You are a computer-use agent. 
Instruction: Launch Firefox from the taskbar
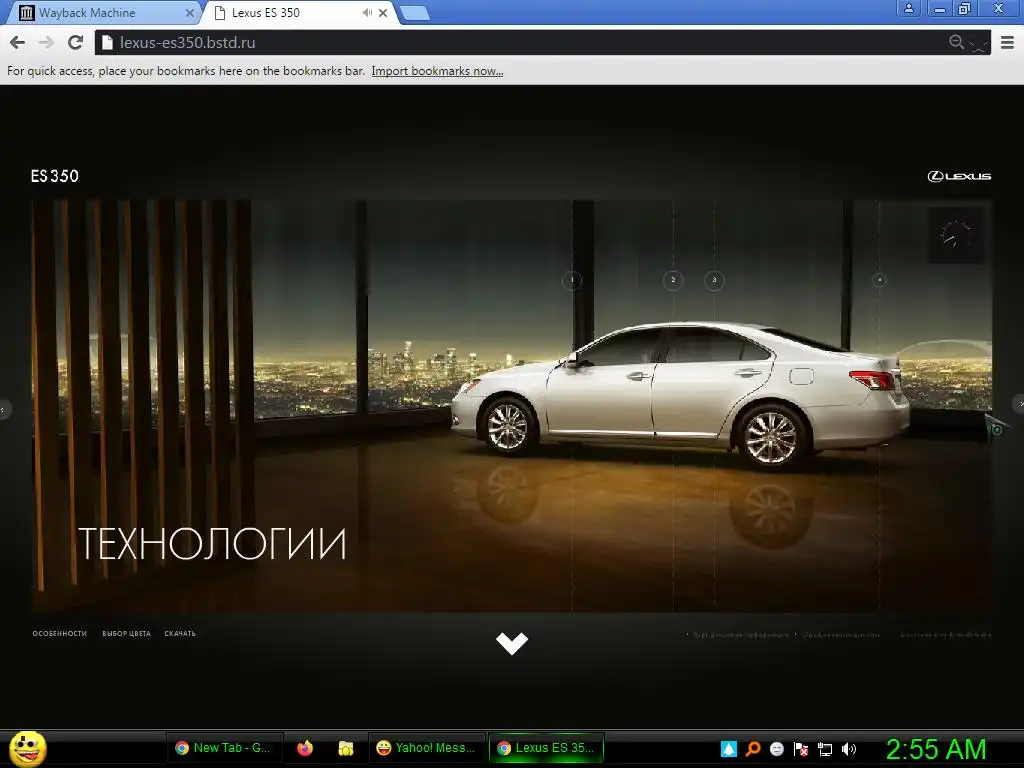305,748
